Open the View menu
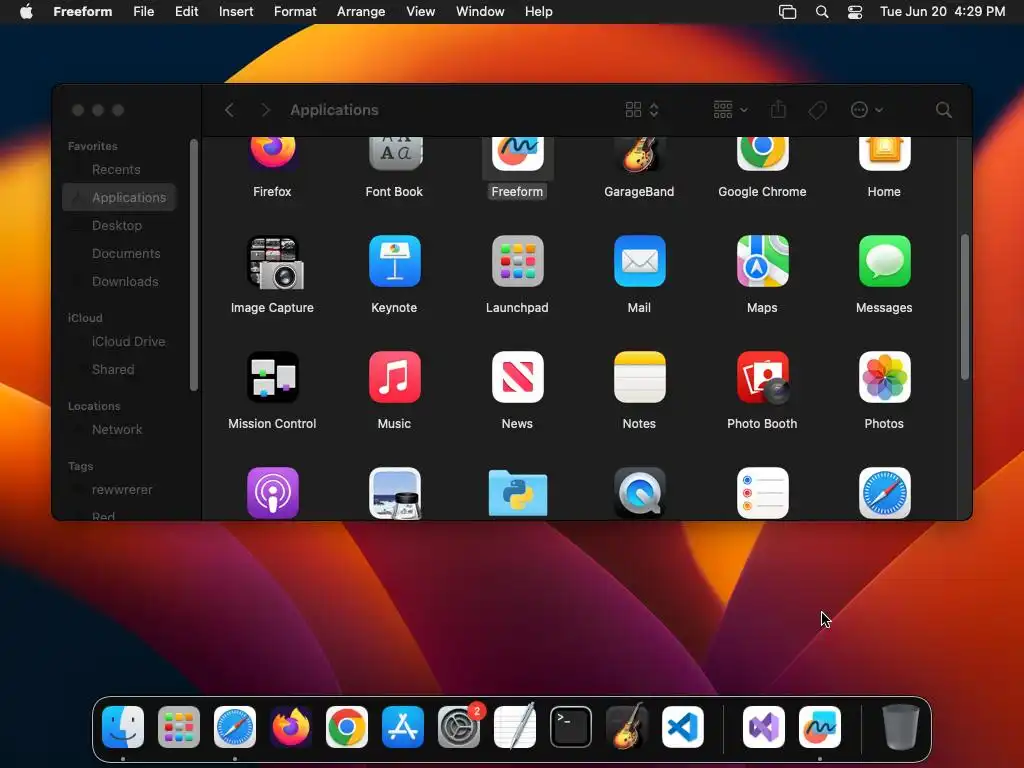Viewport: 1024px width, 768px height. [421, 12]
